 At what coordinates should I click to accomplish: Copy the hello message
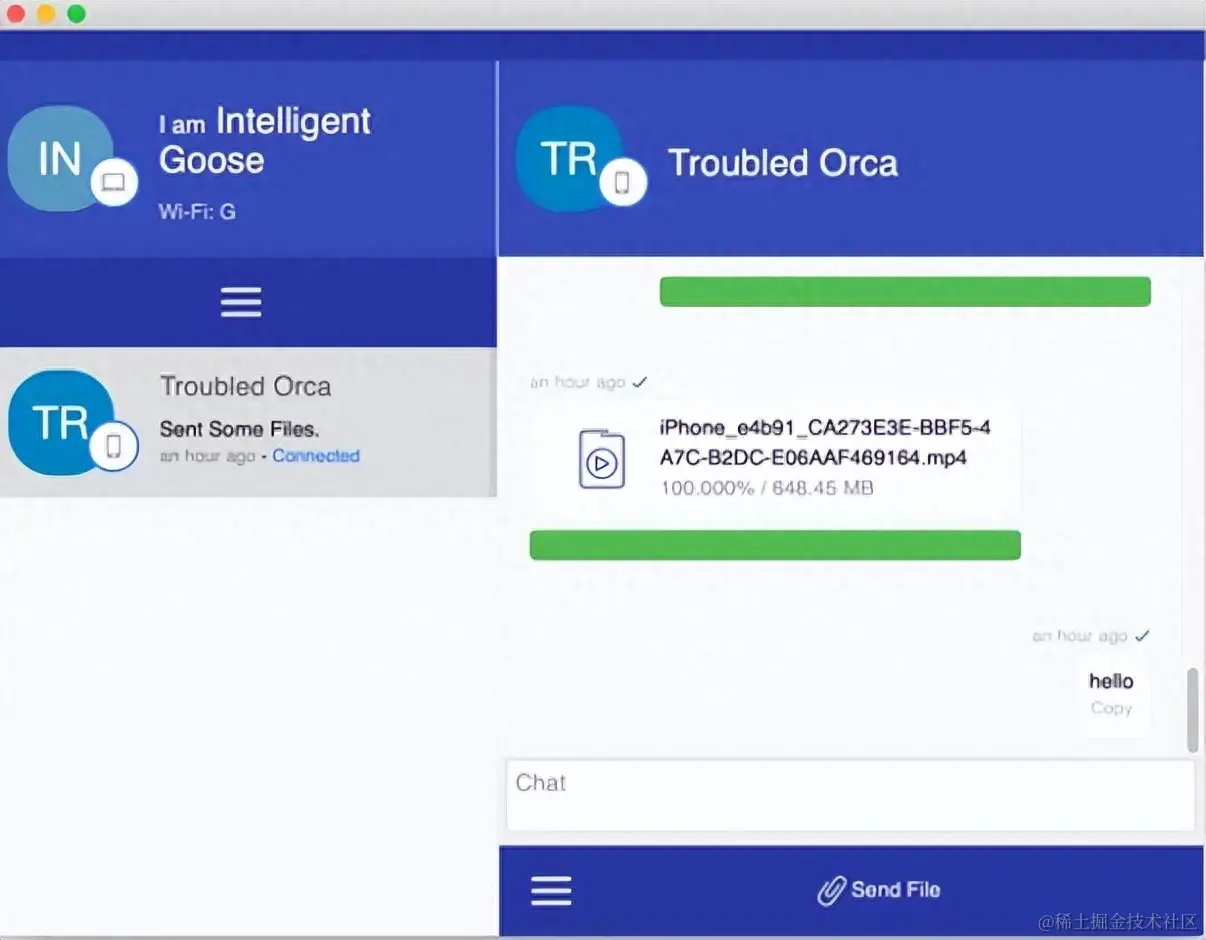click(x=1111, y=708)
